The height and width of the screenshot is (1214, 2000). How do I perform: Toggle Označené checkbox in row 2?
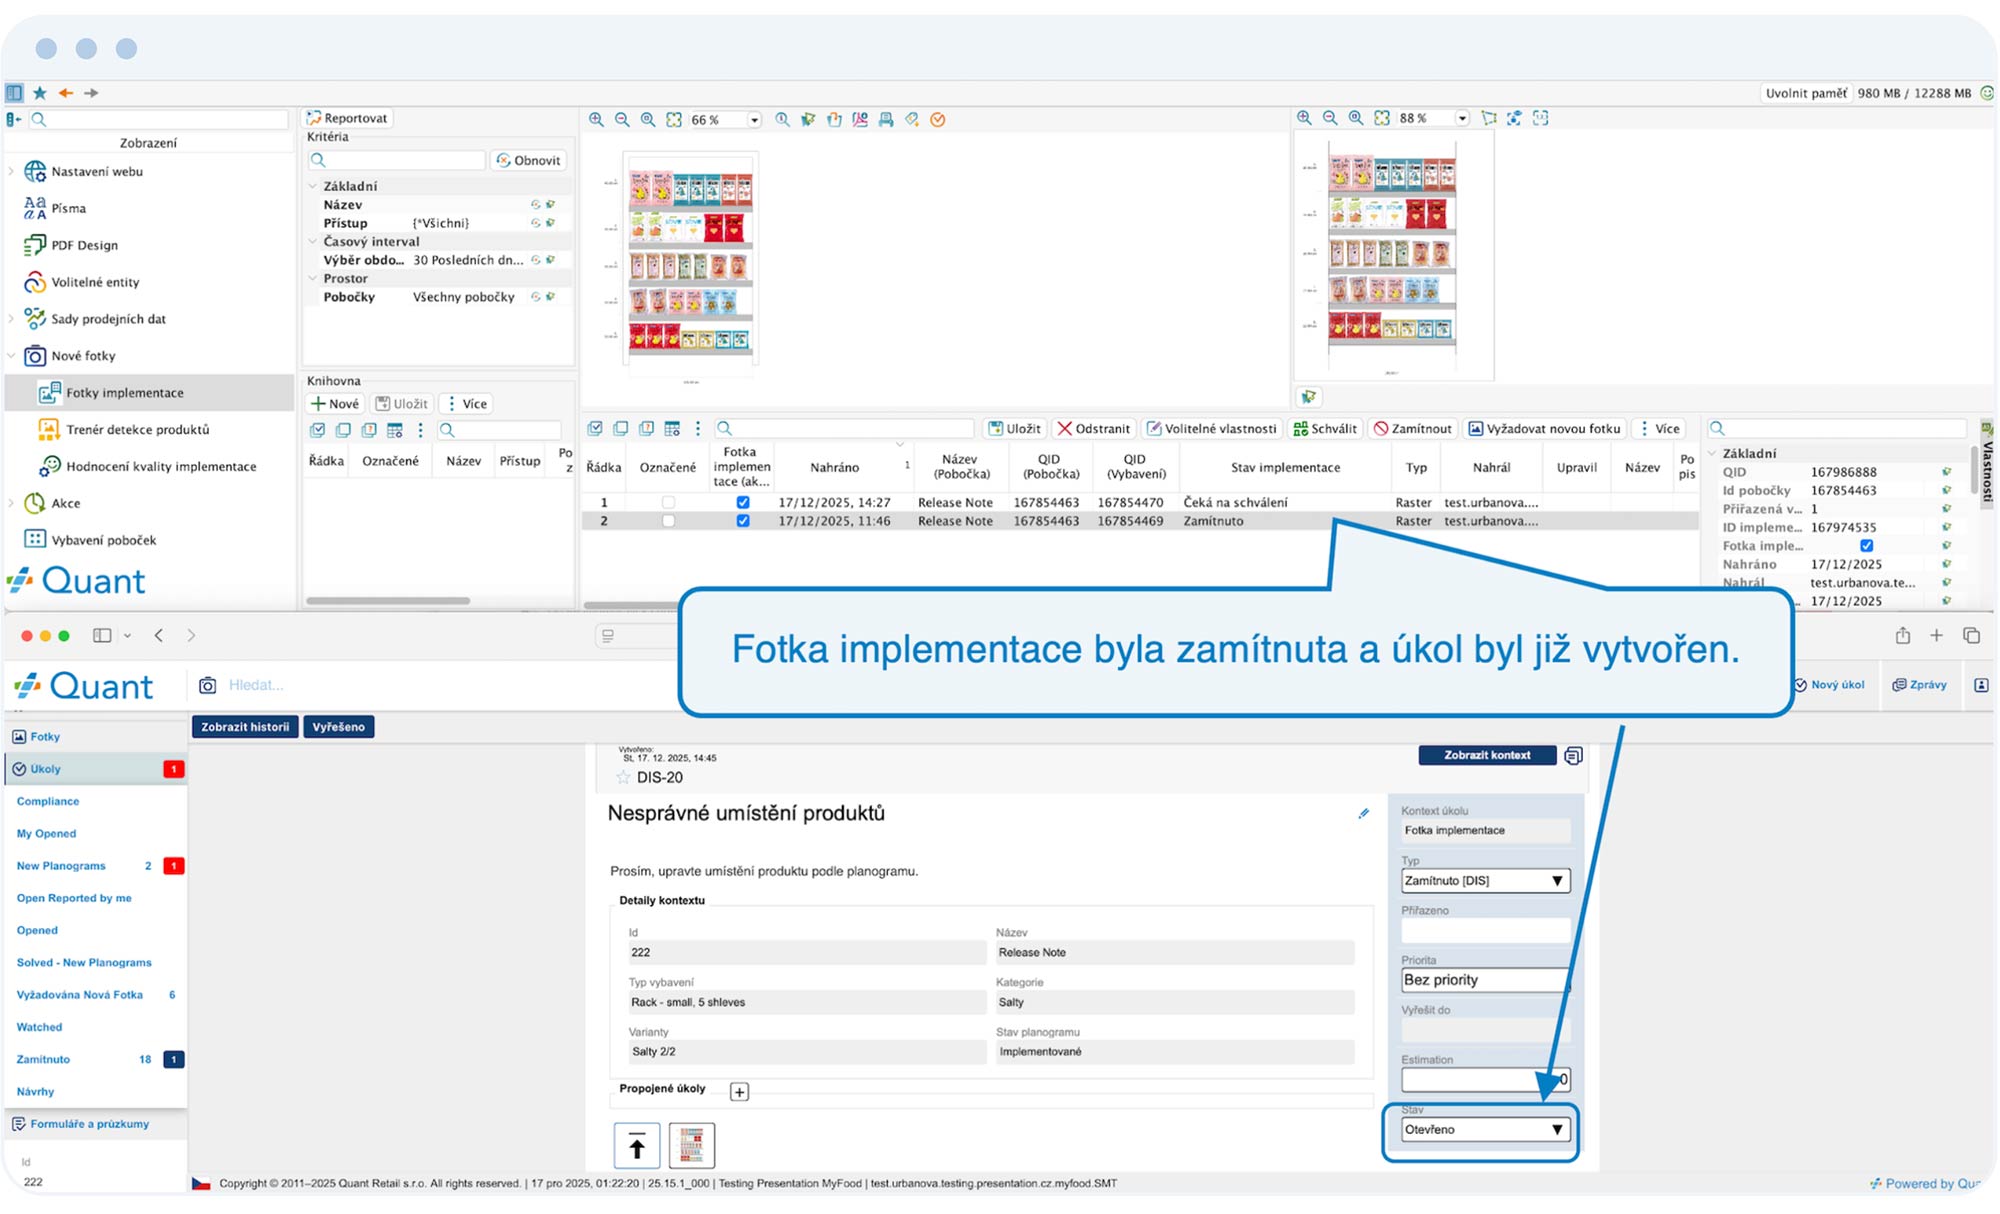(x=668, y=522)
